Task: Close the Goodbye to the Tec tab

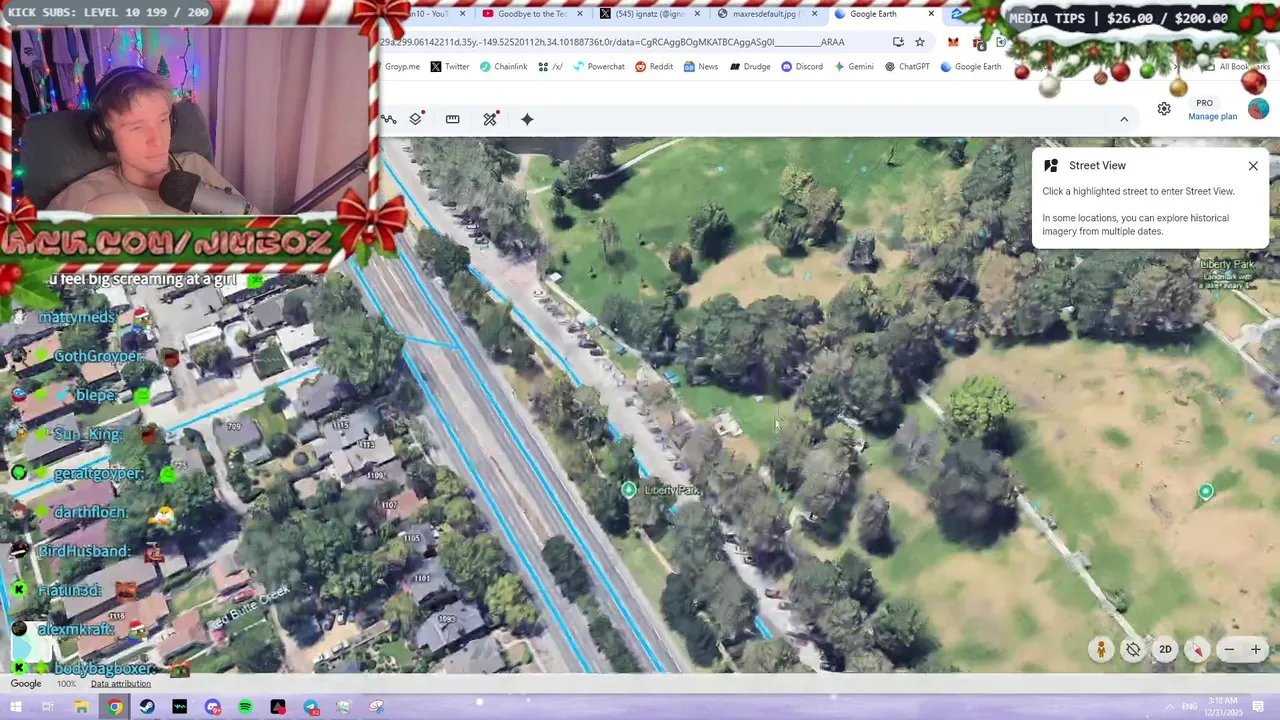Action: click(579, 14)
